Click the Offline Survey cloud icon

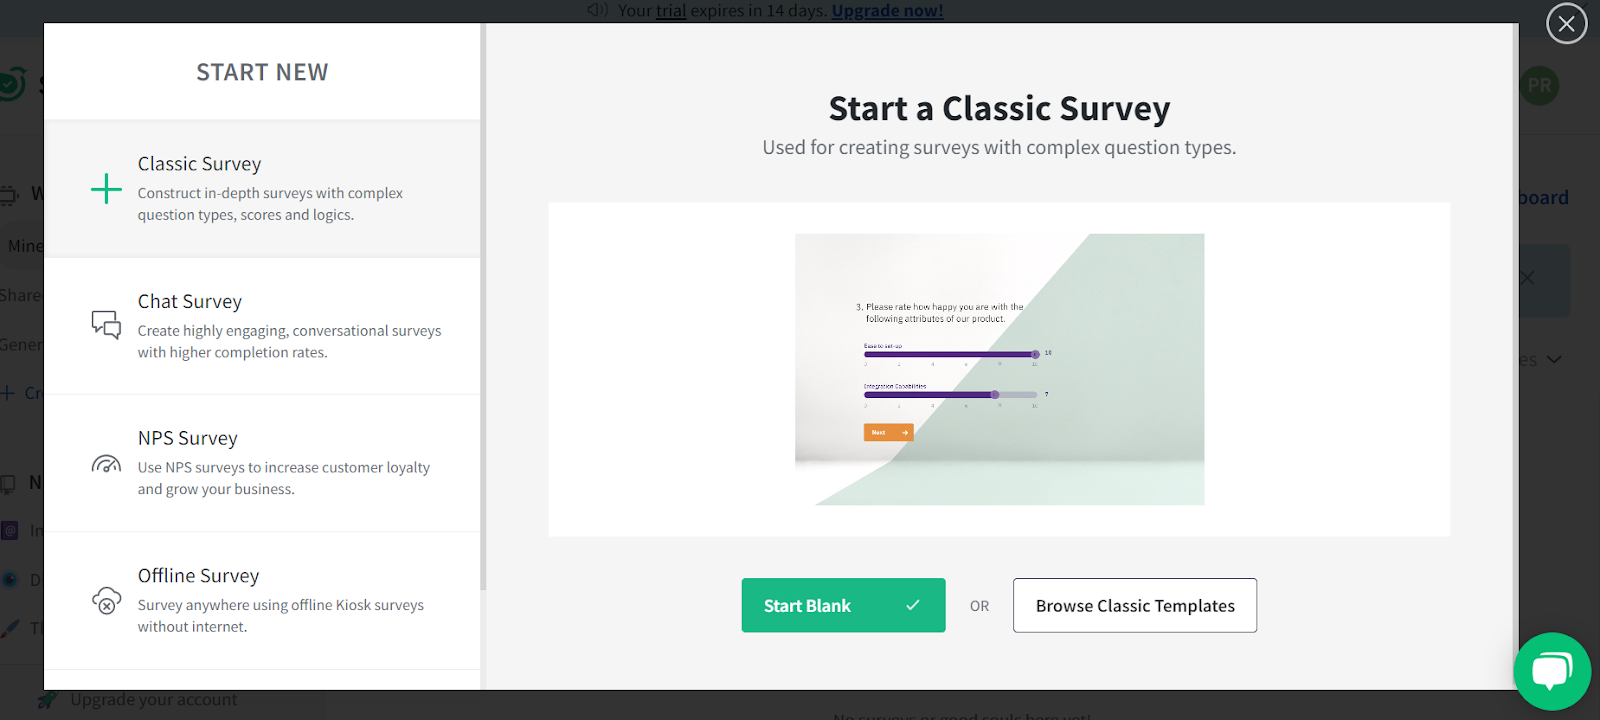(106, 600)
